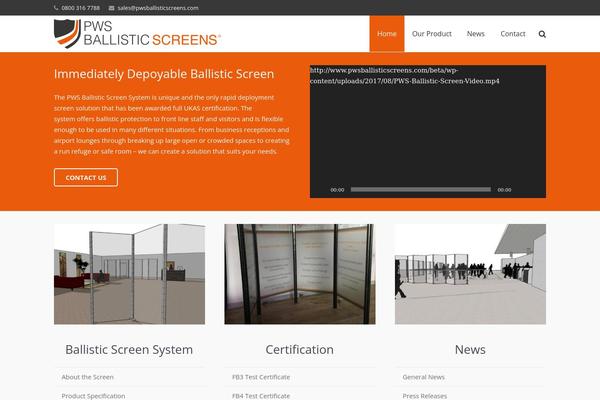The width and height of the screenshot is (600, 400).
Task: Click the video elapsed time 00:00 on the left
Action: click(337, 190)
